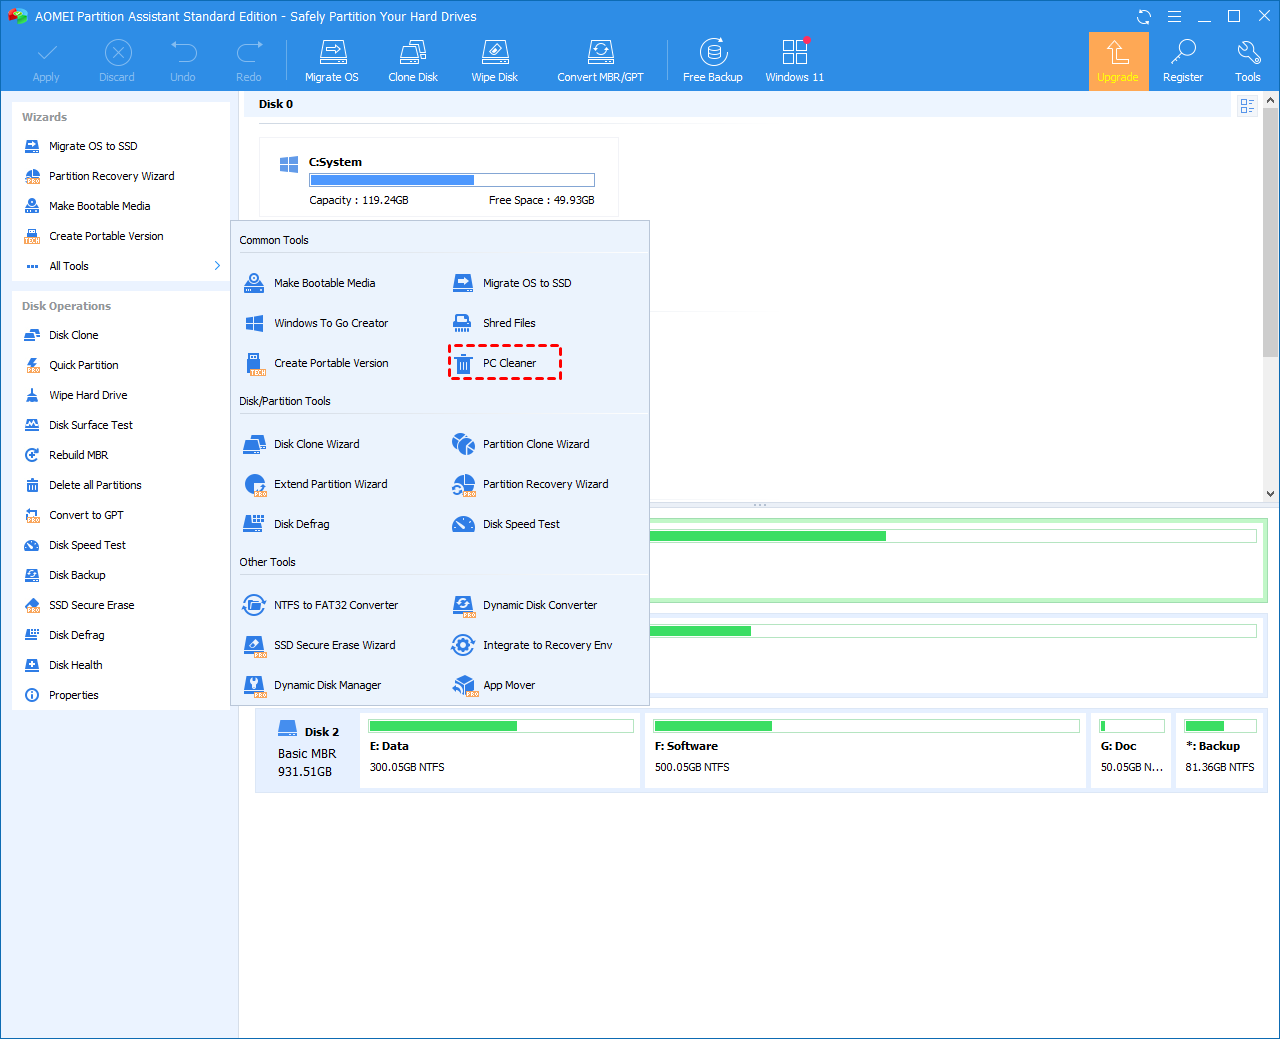Start Free Backup from the toolbar
This screenshot has width=1280, height=1039.
click(713, 61)
